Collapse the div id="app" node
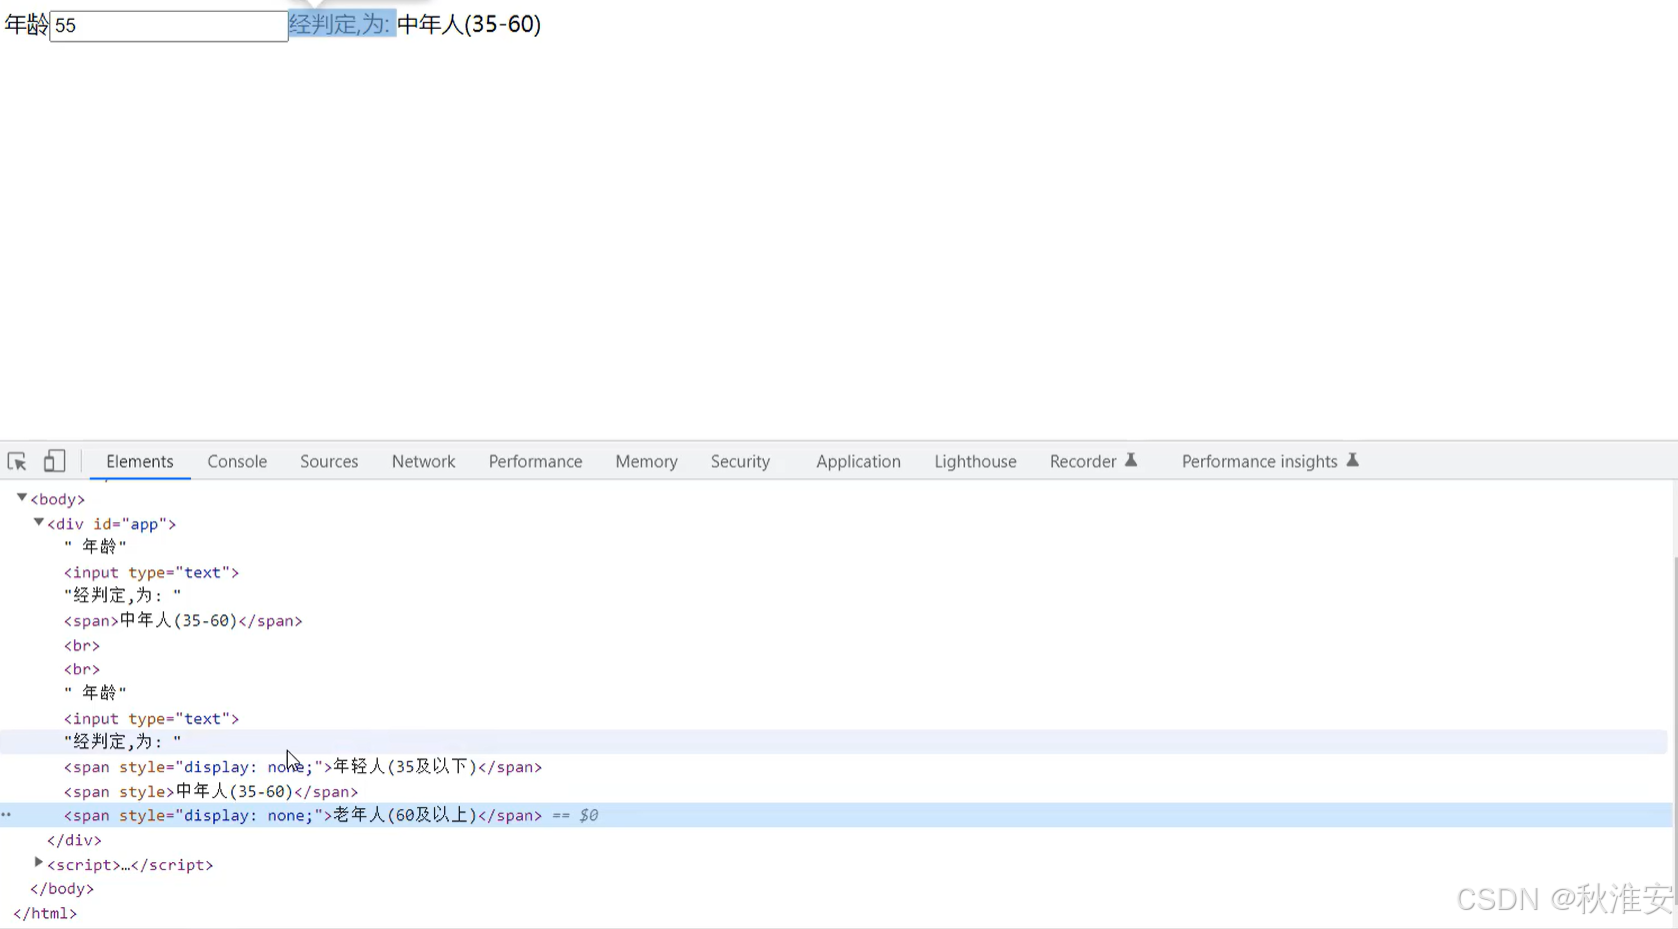The image size is (1678, 929). [38, 522]
